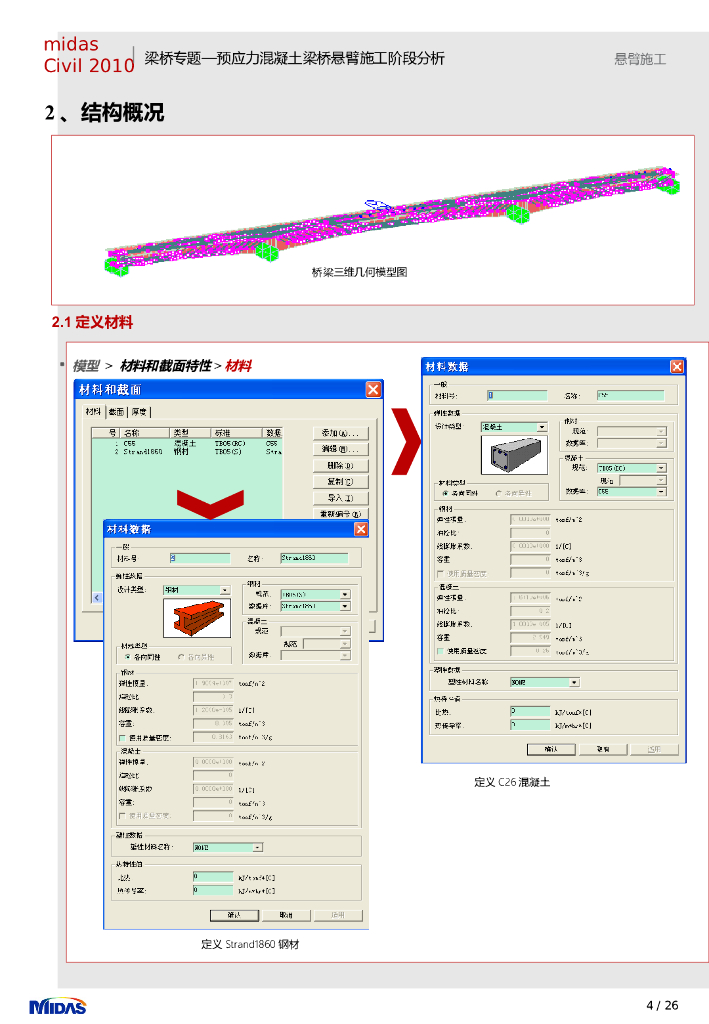Click the 2.1 定义材料 section heading
This screenshot has height=1024, width=709.
92,322
